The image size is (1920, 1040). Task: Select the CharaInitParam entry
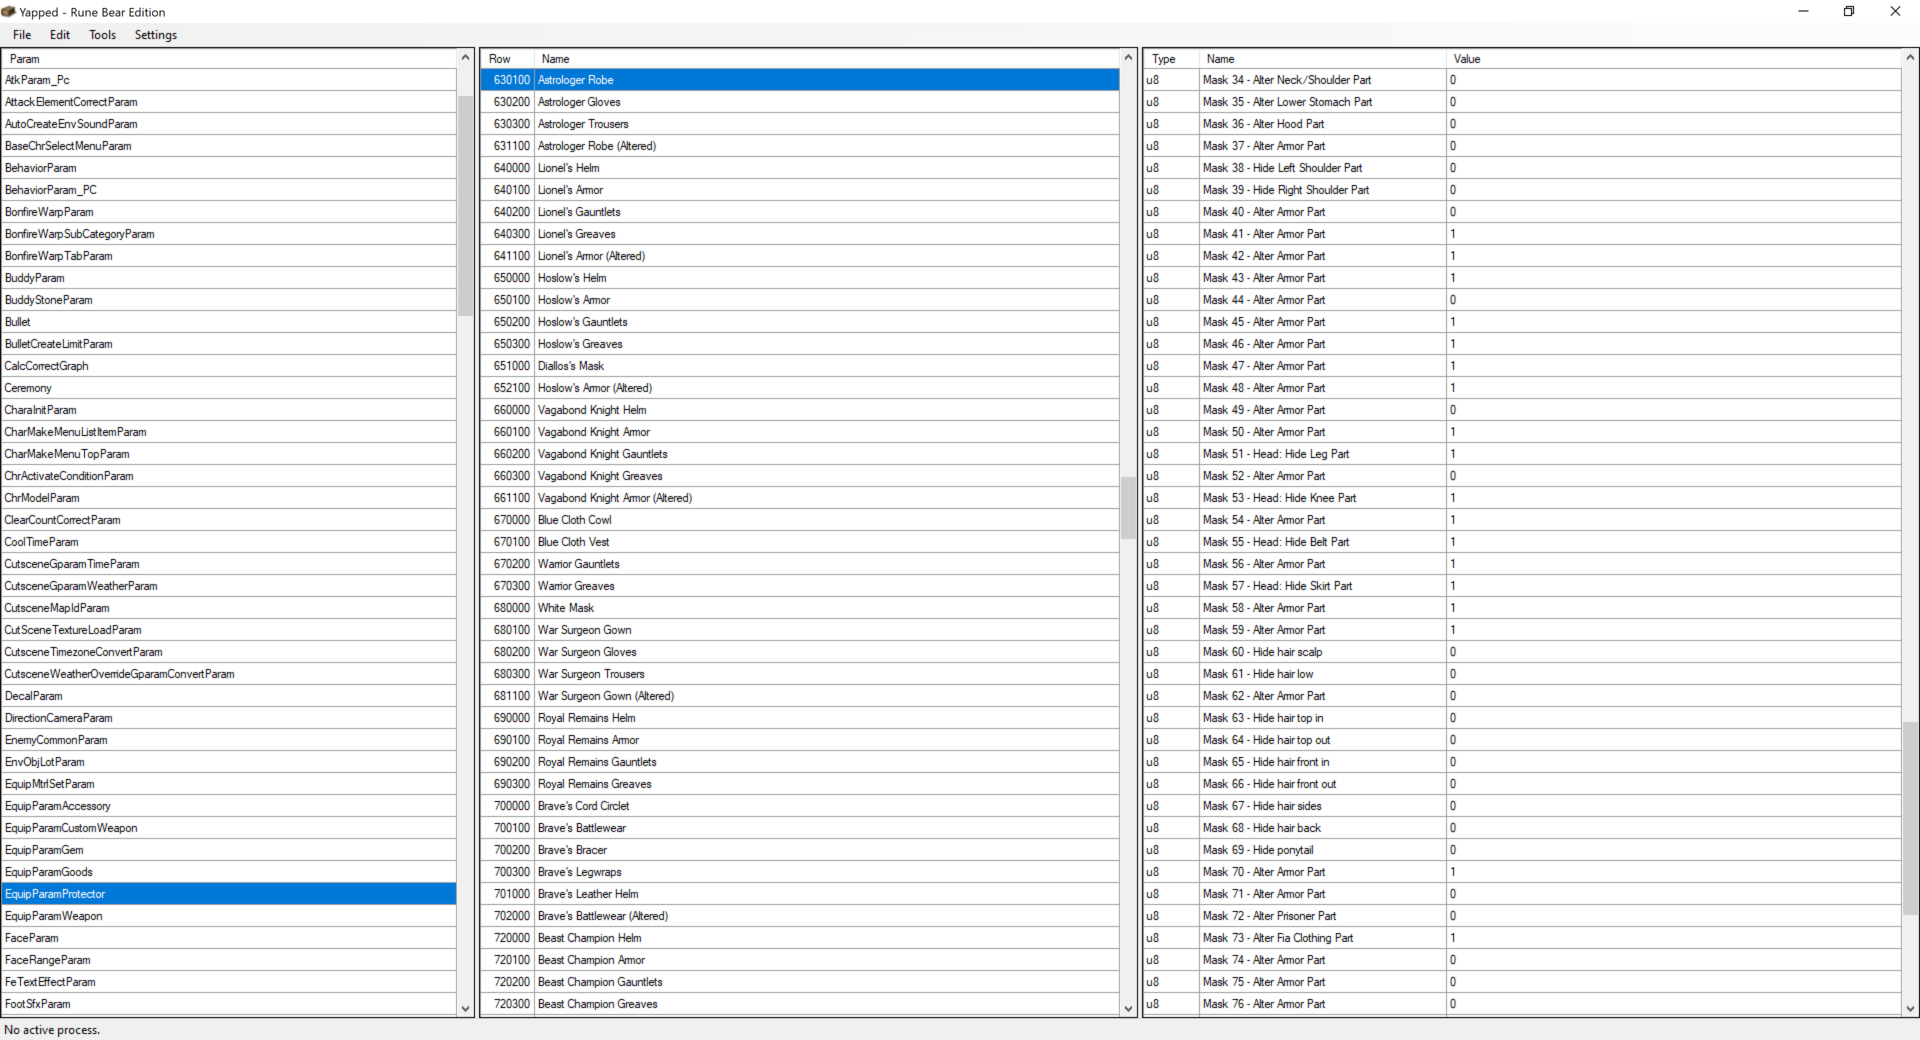230,410
